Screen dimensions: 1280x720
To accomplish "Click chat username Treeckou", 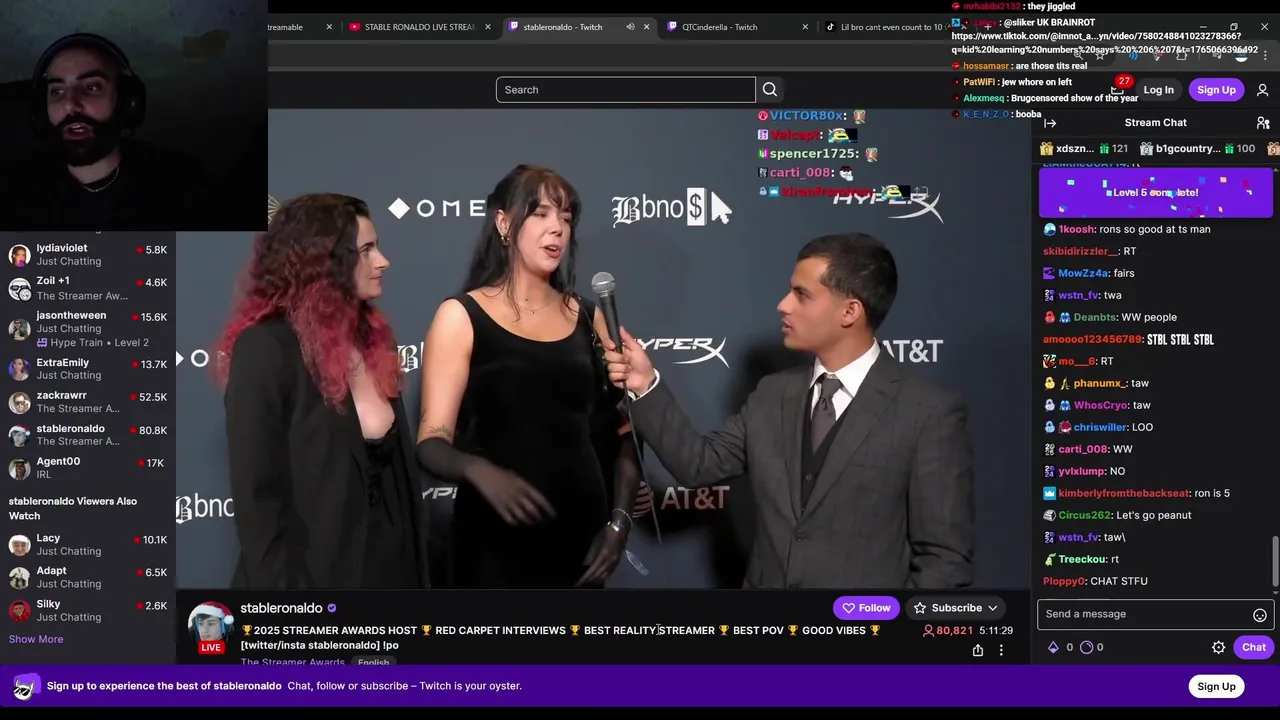I will tap(1082, 559).
